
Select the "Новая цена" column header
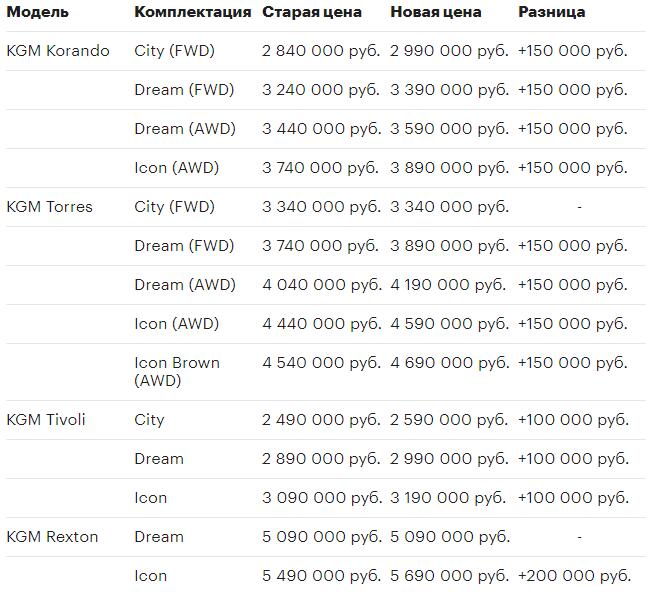(x=435, y=12)
